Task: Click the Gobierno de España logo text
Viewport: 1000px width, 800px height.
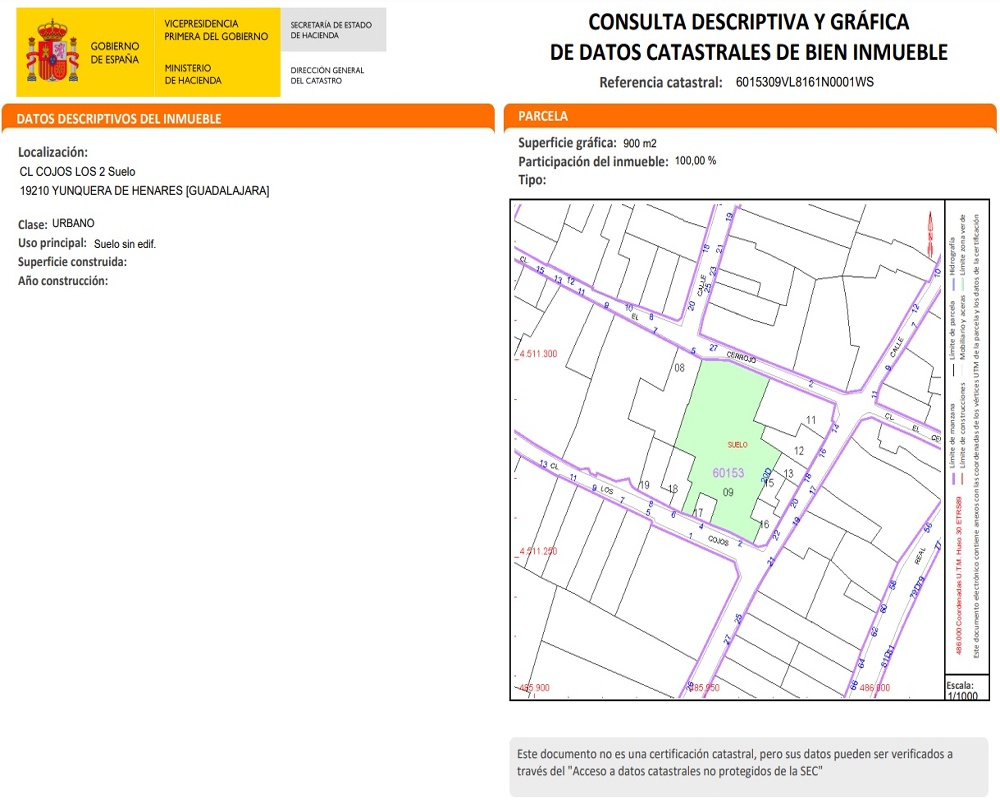Action: tap(115, 53)
